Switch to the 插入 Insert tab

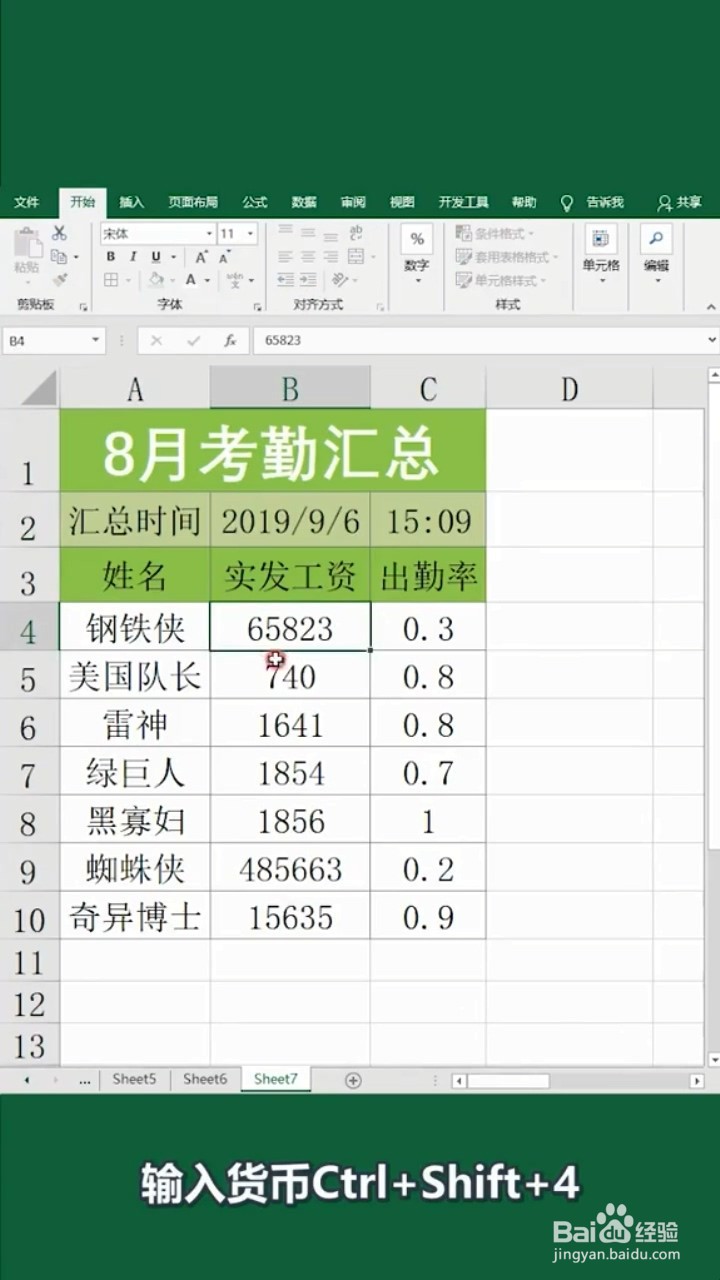[132, 202]
